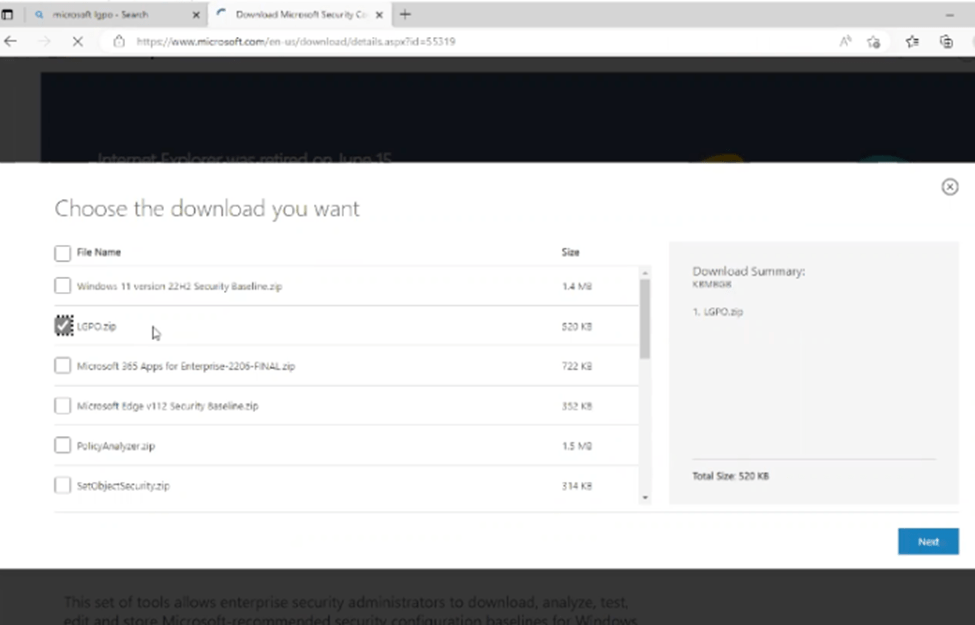This screenshot has height=625, width=975.
Task: Tick the PolicyAnalyzer.zip checkbox
Action: click(x=63, y=446)
